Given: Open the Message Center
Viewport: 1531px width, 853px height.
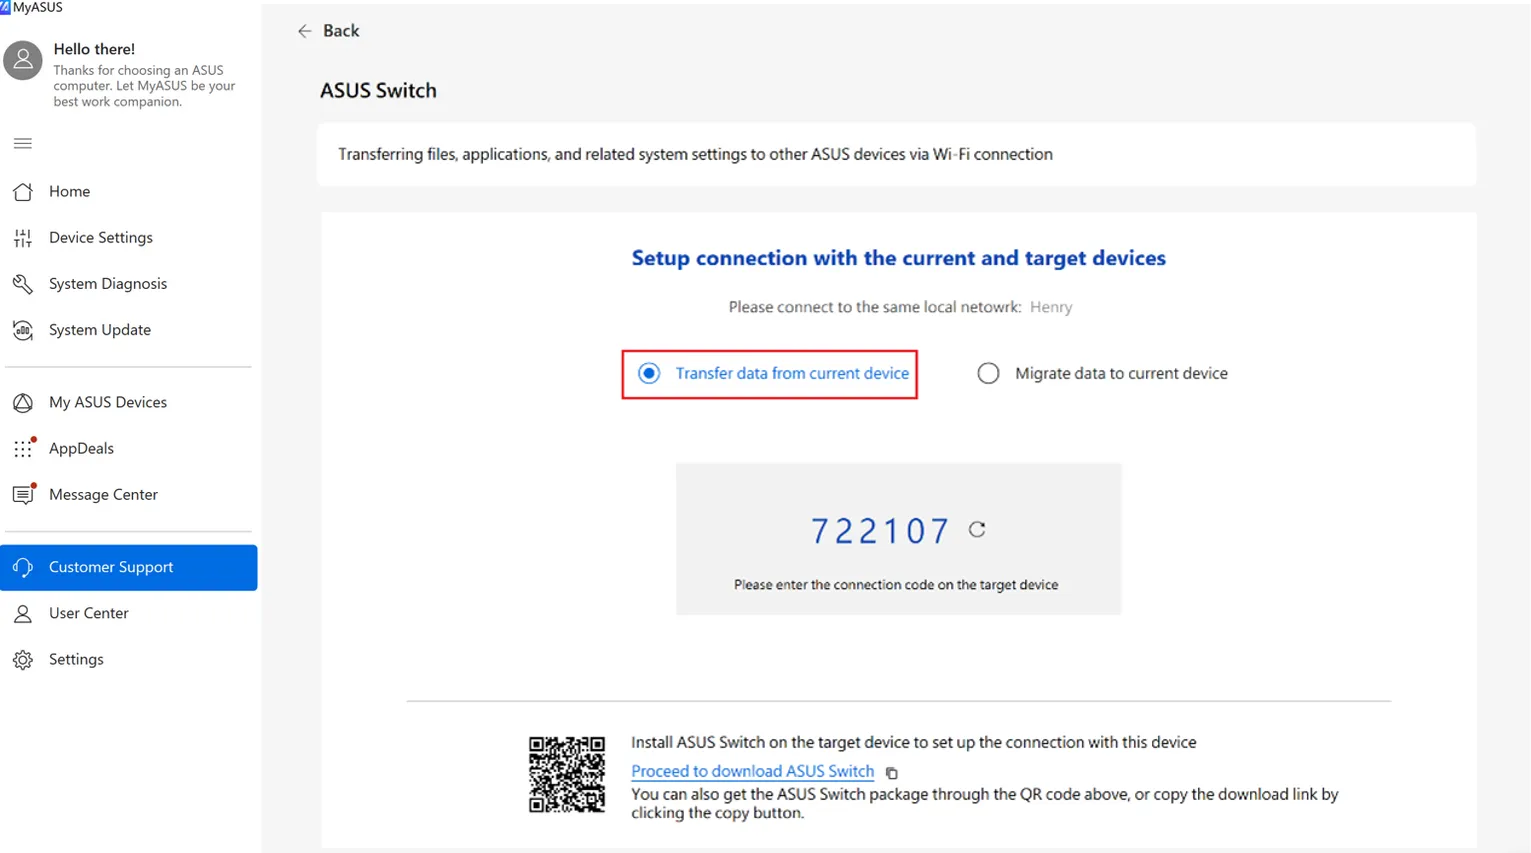Looking at the screenshot, I should [x=103, y=494].
